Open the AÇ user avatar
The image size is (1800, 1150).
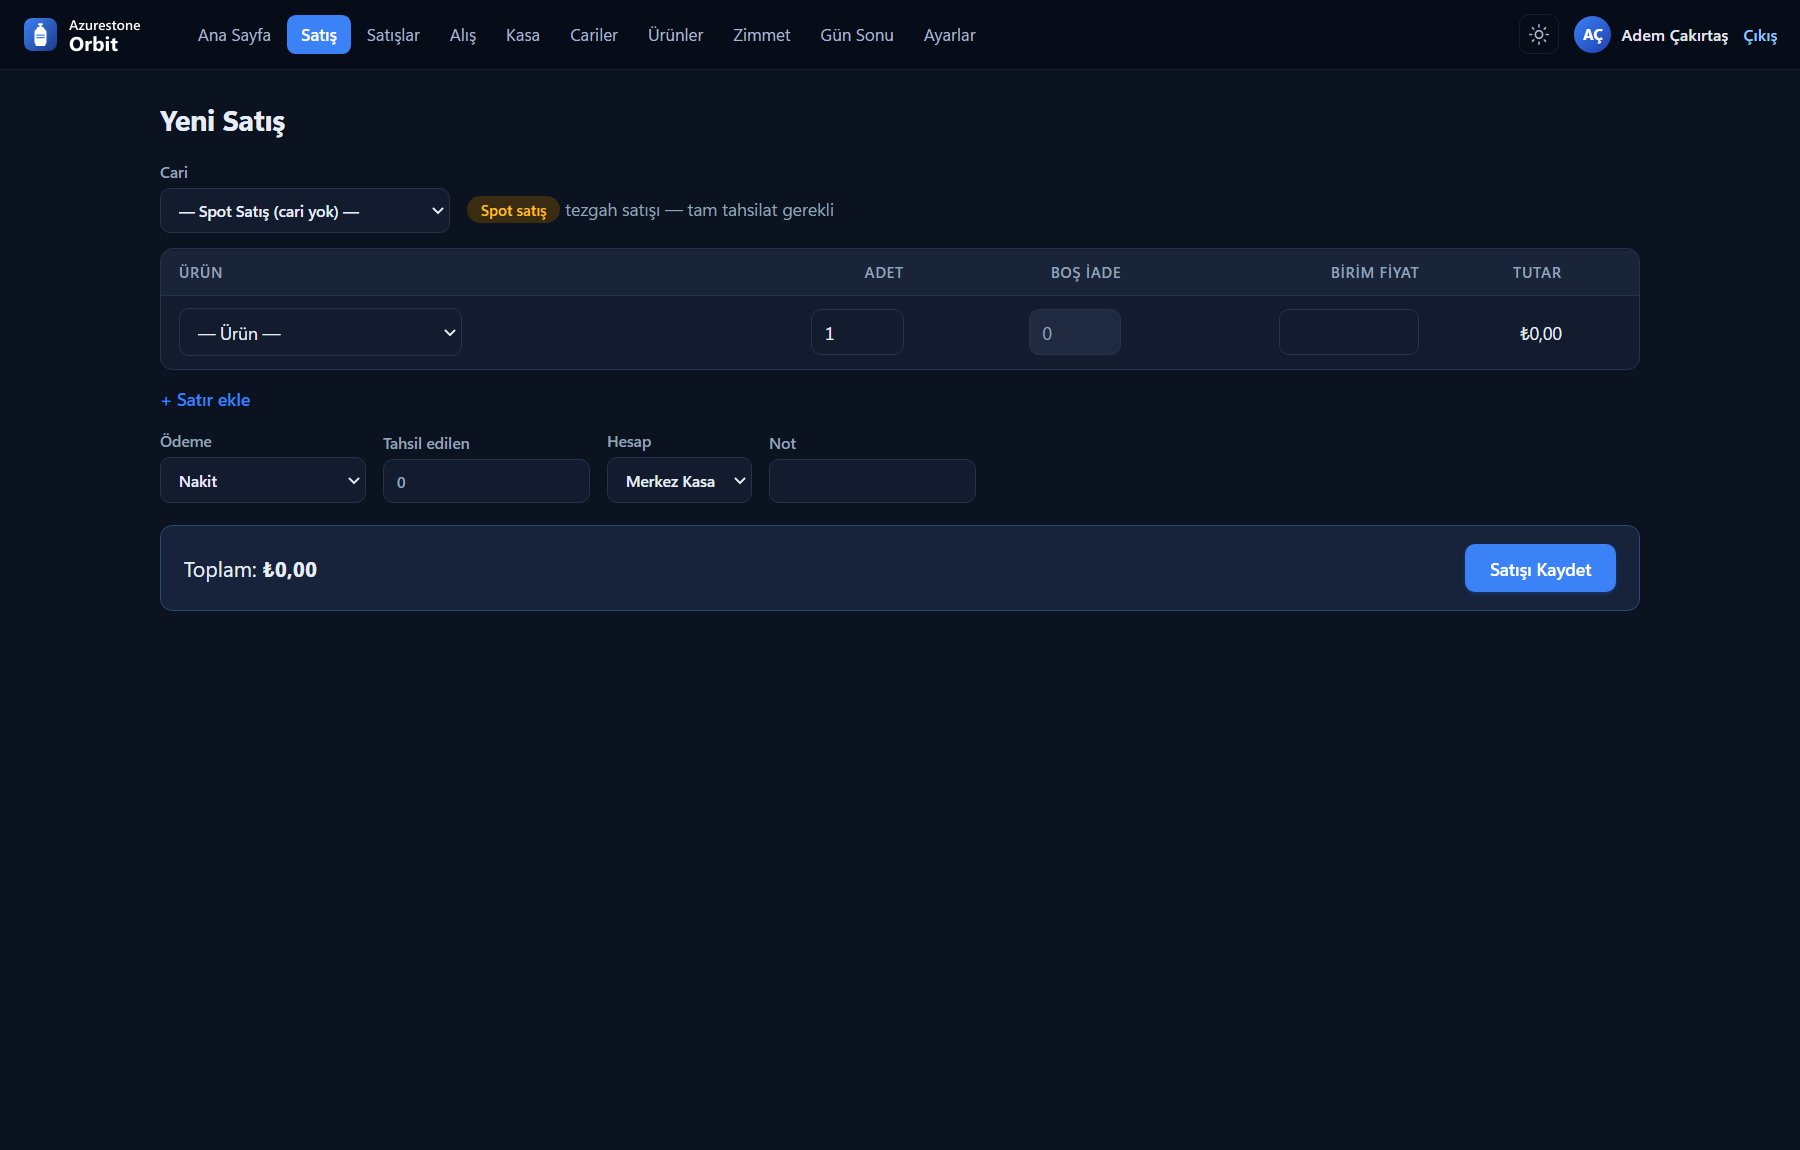(x=1592, y=35)
